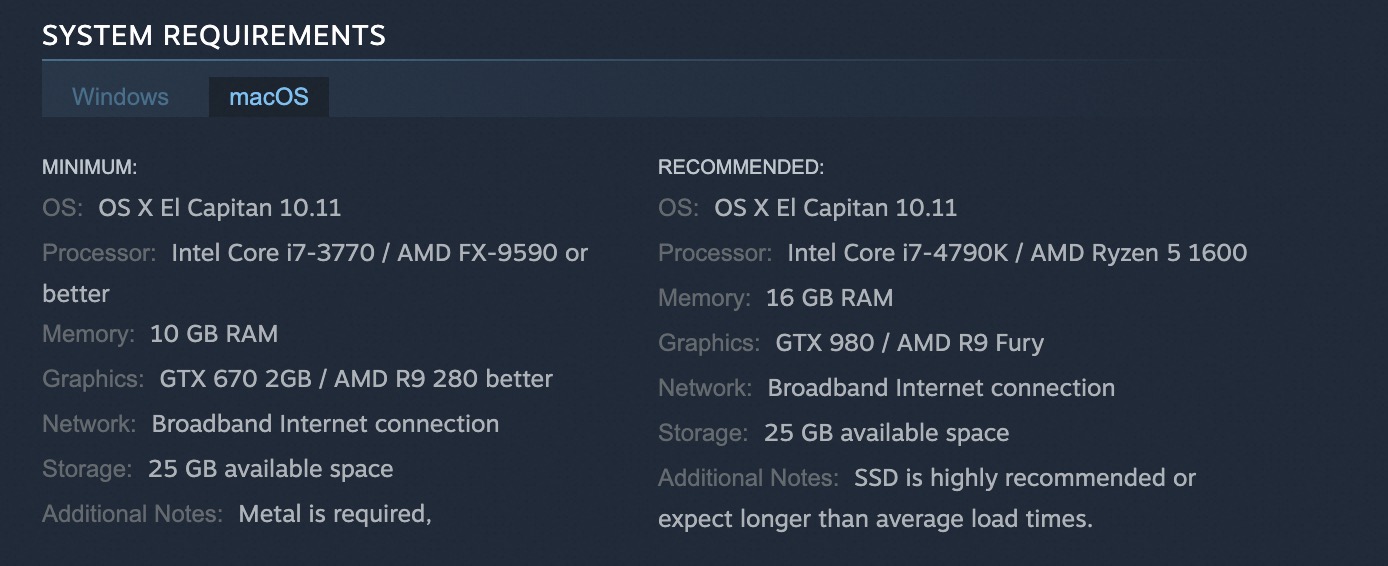Switch to the Windows requirements tab

click(x=120, y=97)
